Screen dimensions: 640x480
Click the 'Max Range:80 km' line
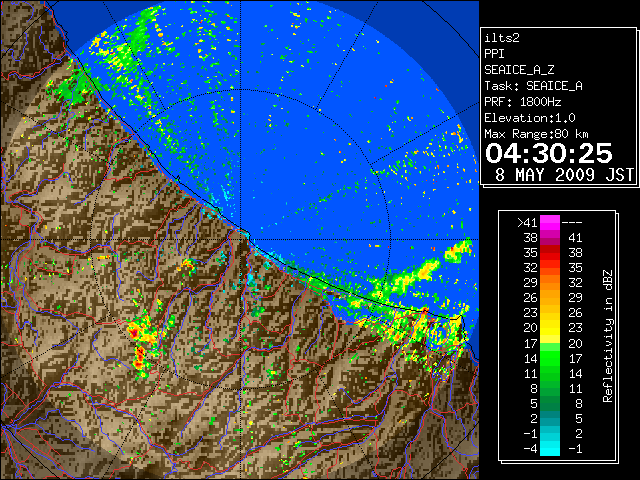click(536, 134)
